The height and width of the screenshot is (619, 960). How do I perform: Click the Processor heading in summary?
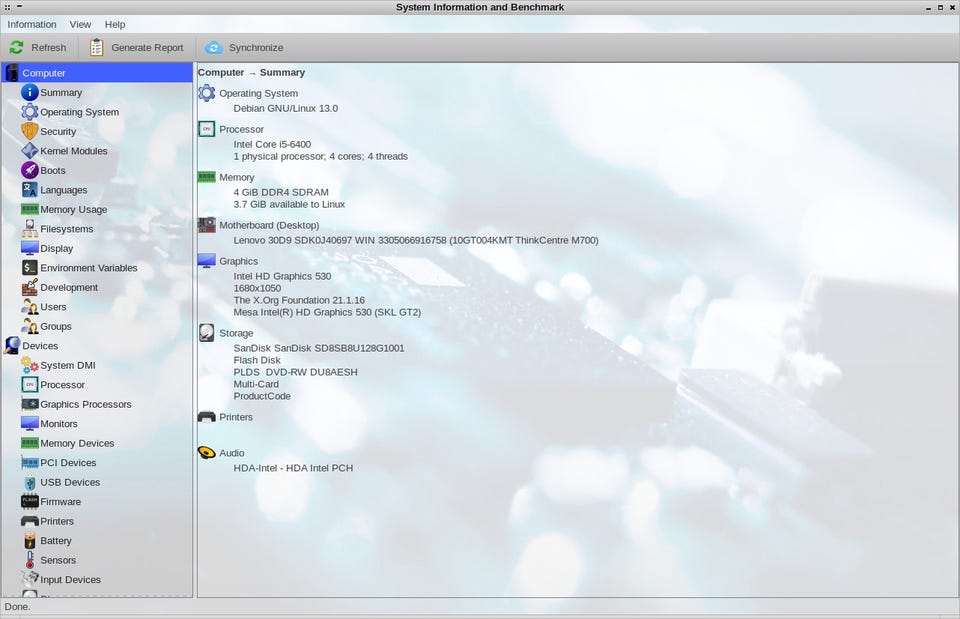[241, 129]
